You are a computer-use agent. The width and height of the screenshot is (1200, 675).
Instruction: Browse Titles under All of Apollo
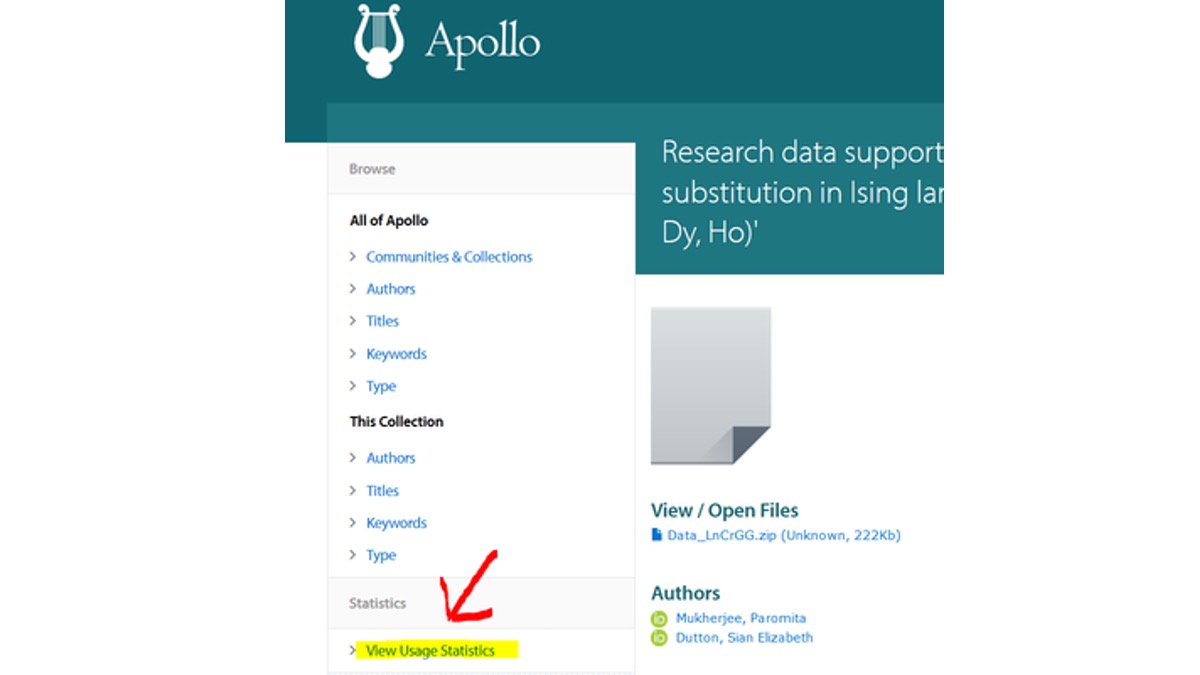(x=382, y=321)
